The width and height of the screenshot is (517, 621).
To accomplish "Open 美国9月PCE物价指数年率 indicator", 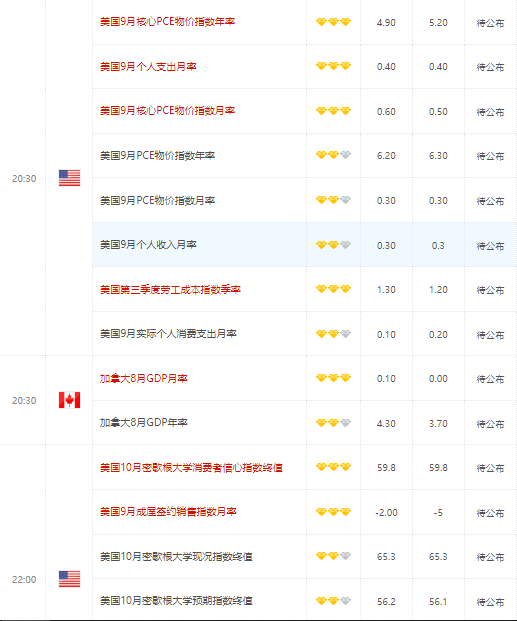I will (x=157, y=156).
